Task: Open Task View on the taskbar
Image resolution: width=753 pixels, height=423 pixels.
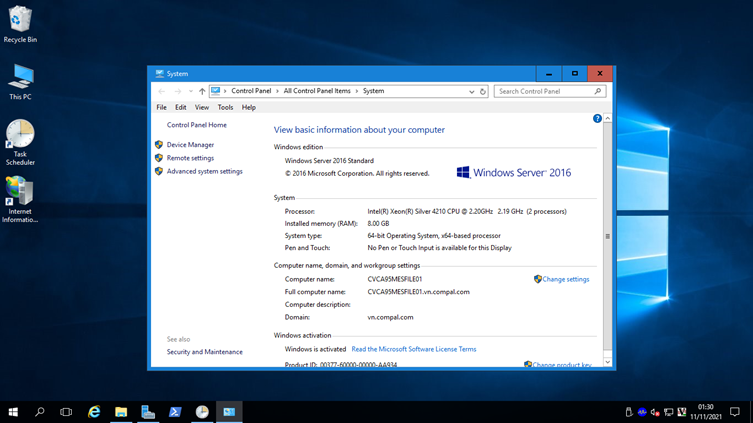Action: 66,412
